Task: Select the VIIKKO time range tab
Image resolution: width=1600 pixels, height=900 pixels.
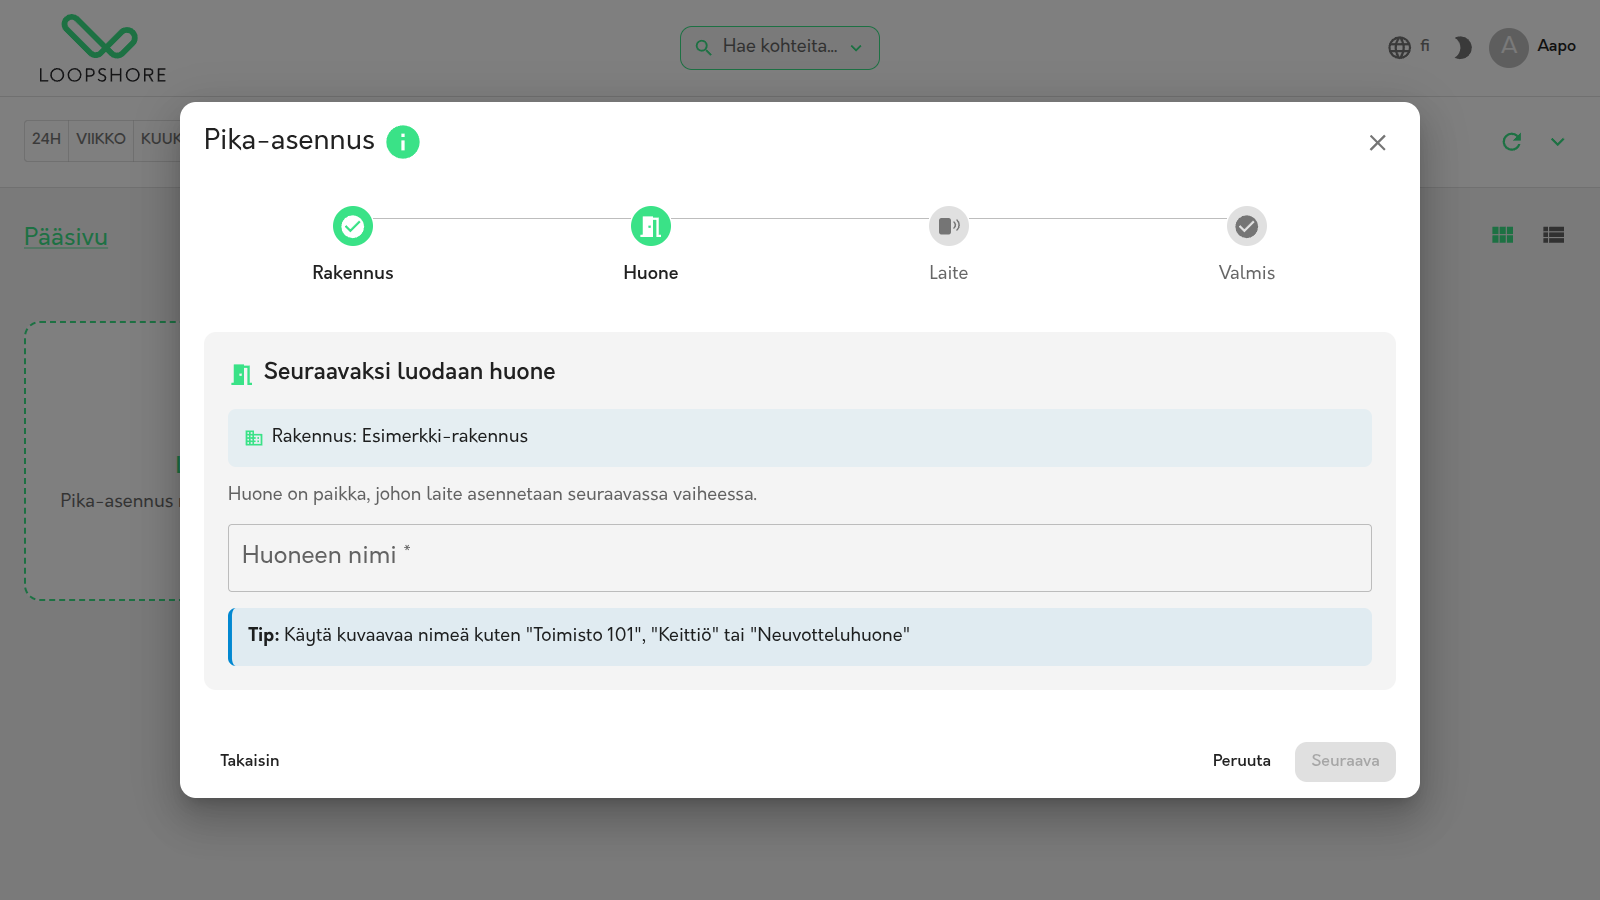Action: point(101,139)
